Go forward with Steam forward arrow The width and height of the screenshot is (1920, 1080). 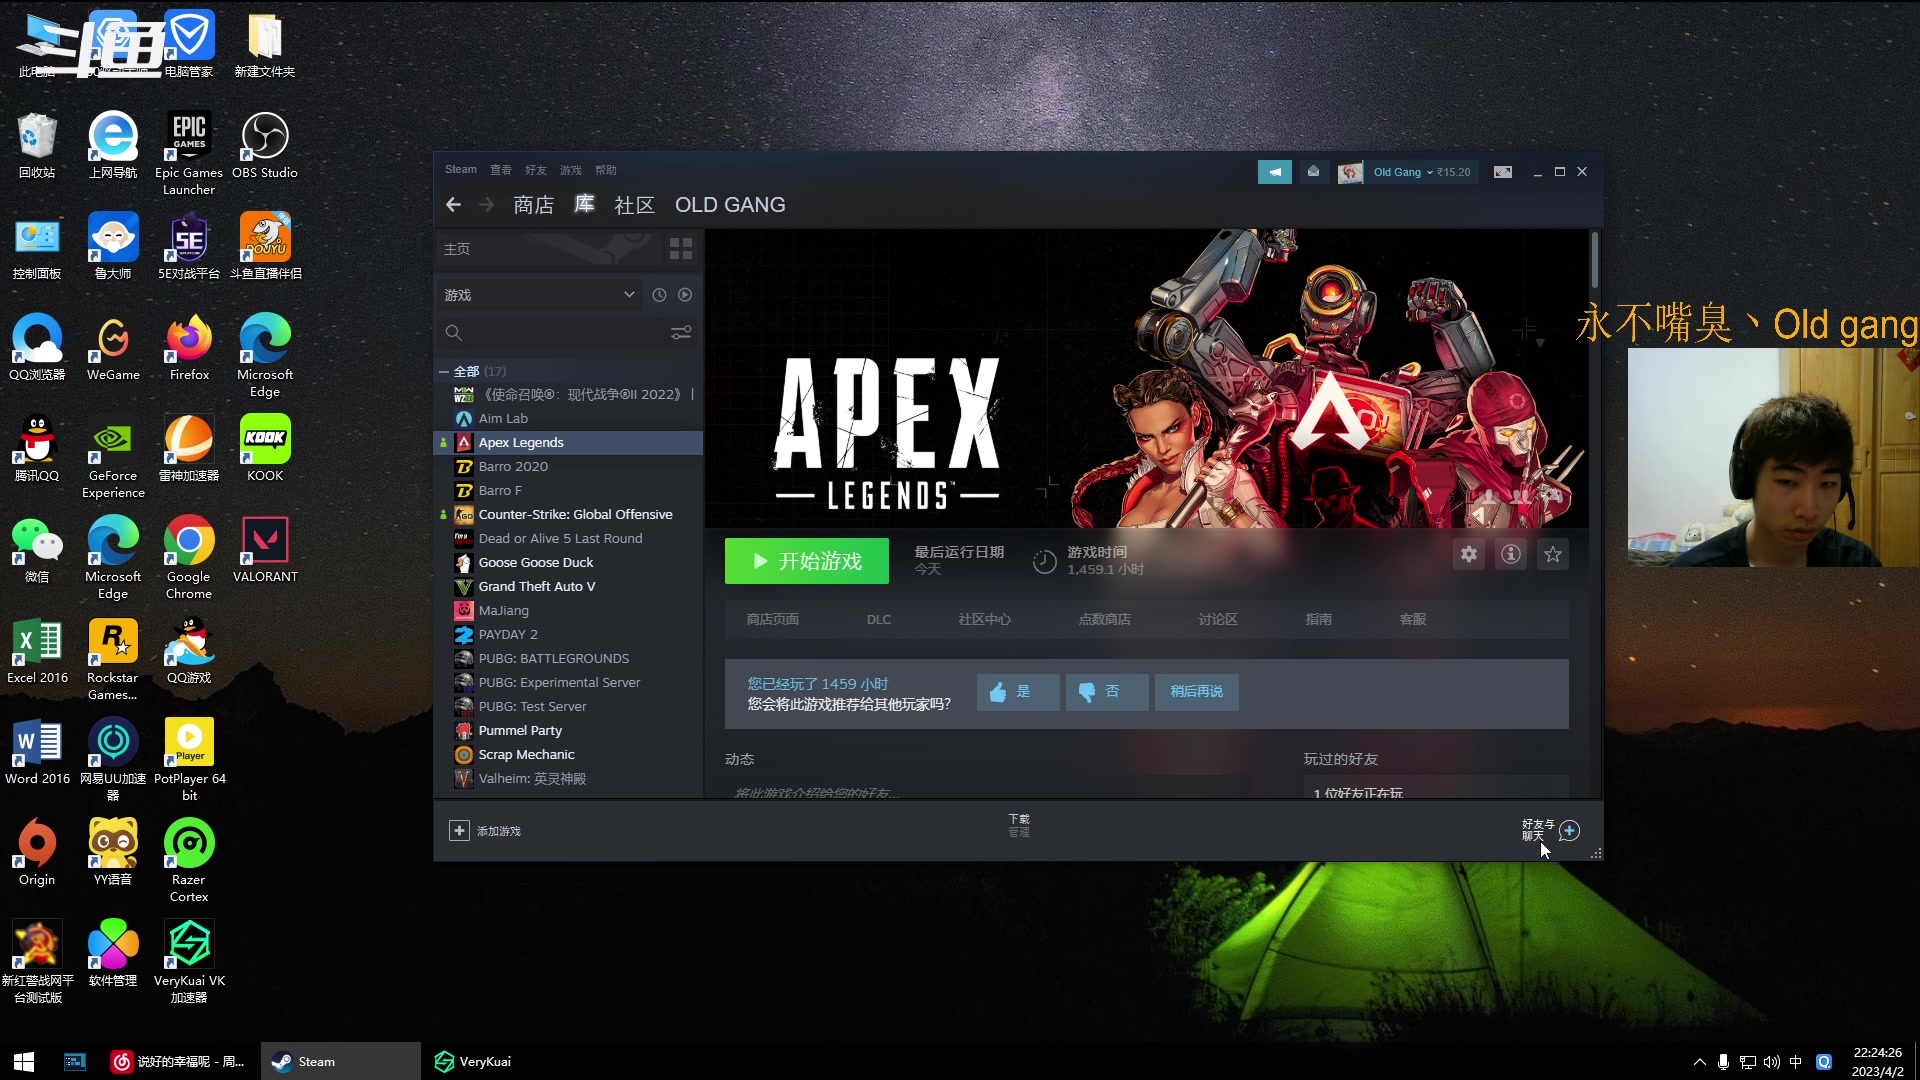point(486,205)
